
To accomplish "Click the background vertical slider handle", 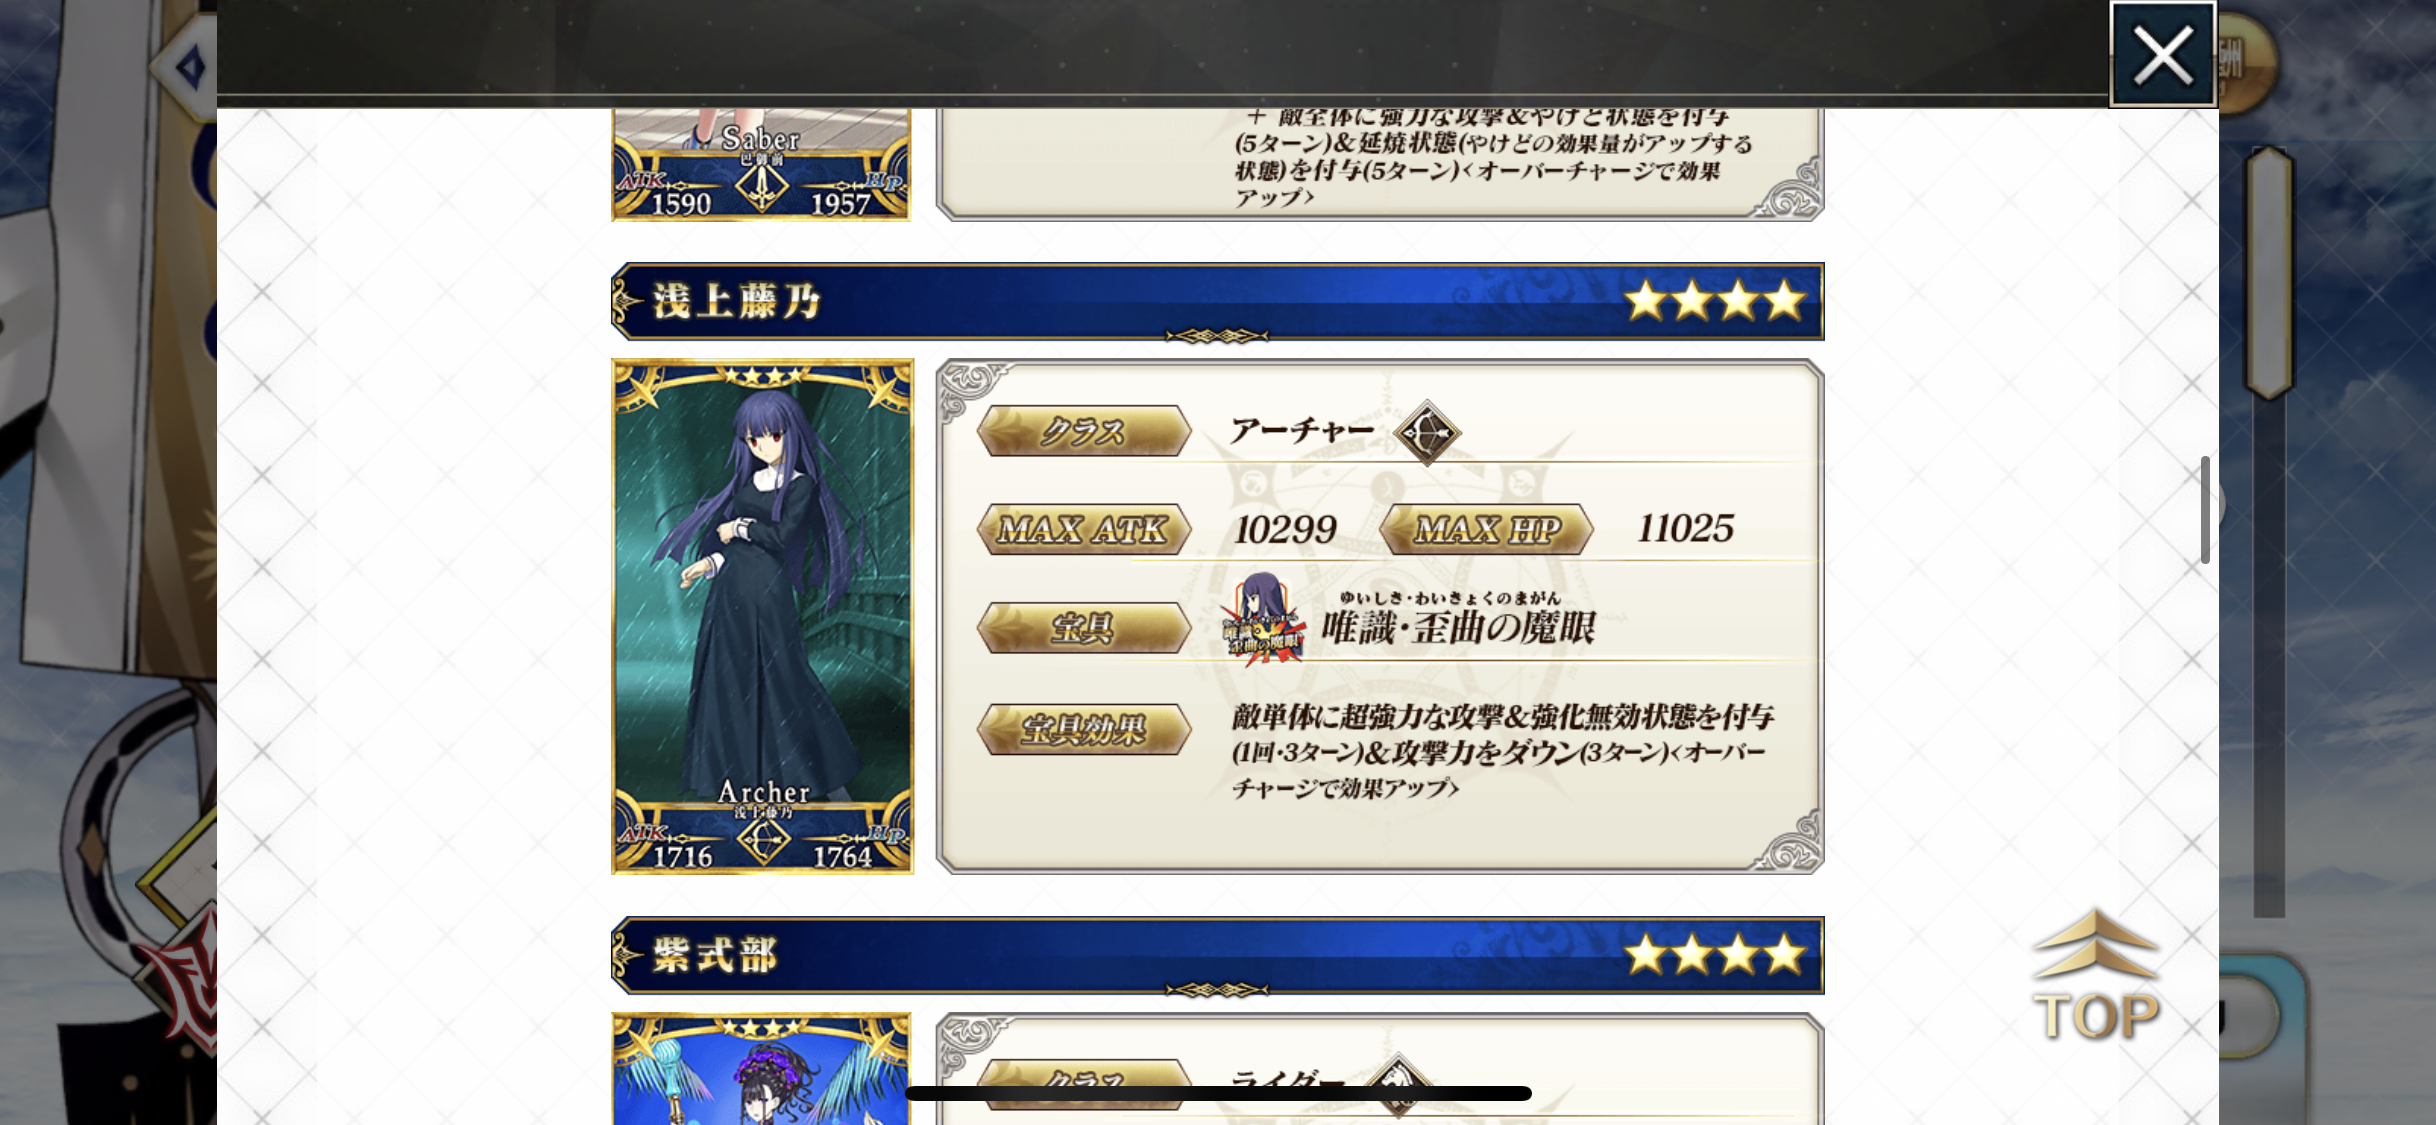I will 2269,273.
